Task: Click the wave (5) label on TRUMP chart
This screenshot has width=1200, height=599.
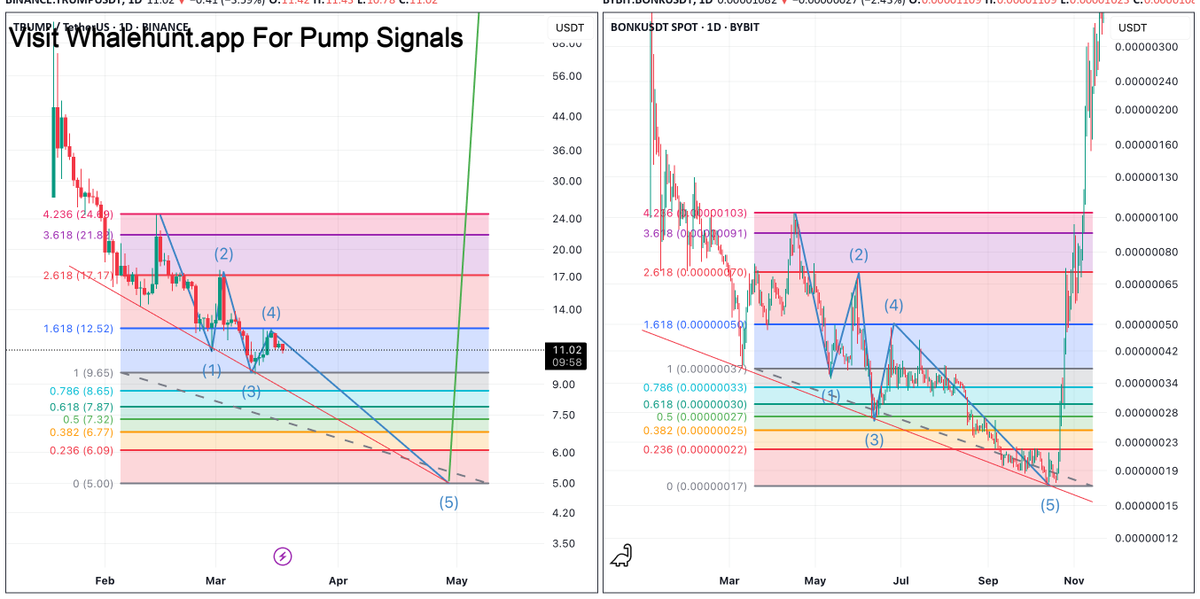Action: pyautogui.click(x=447, y=502)
